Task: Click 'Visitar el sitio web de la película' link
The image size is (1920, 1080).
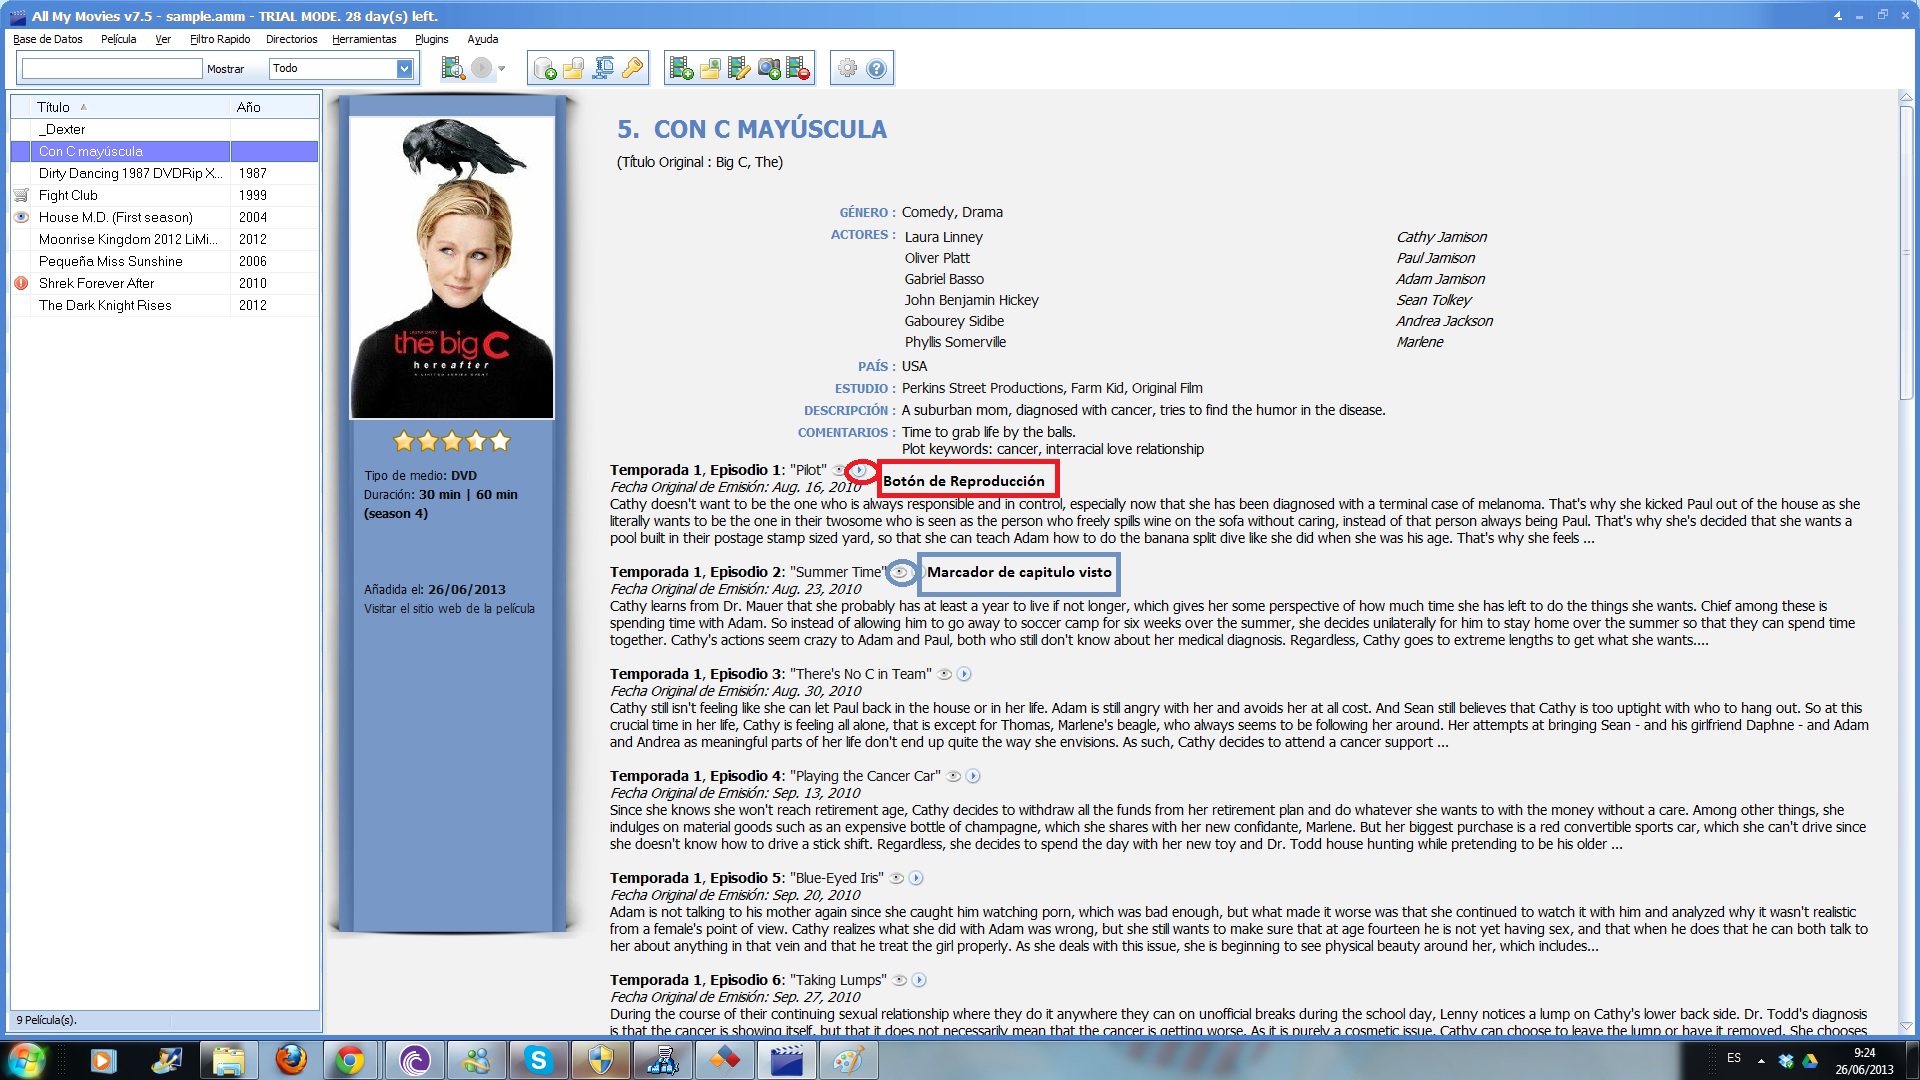Action: (x=449, y=608)
